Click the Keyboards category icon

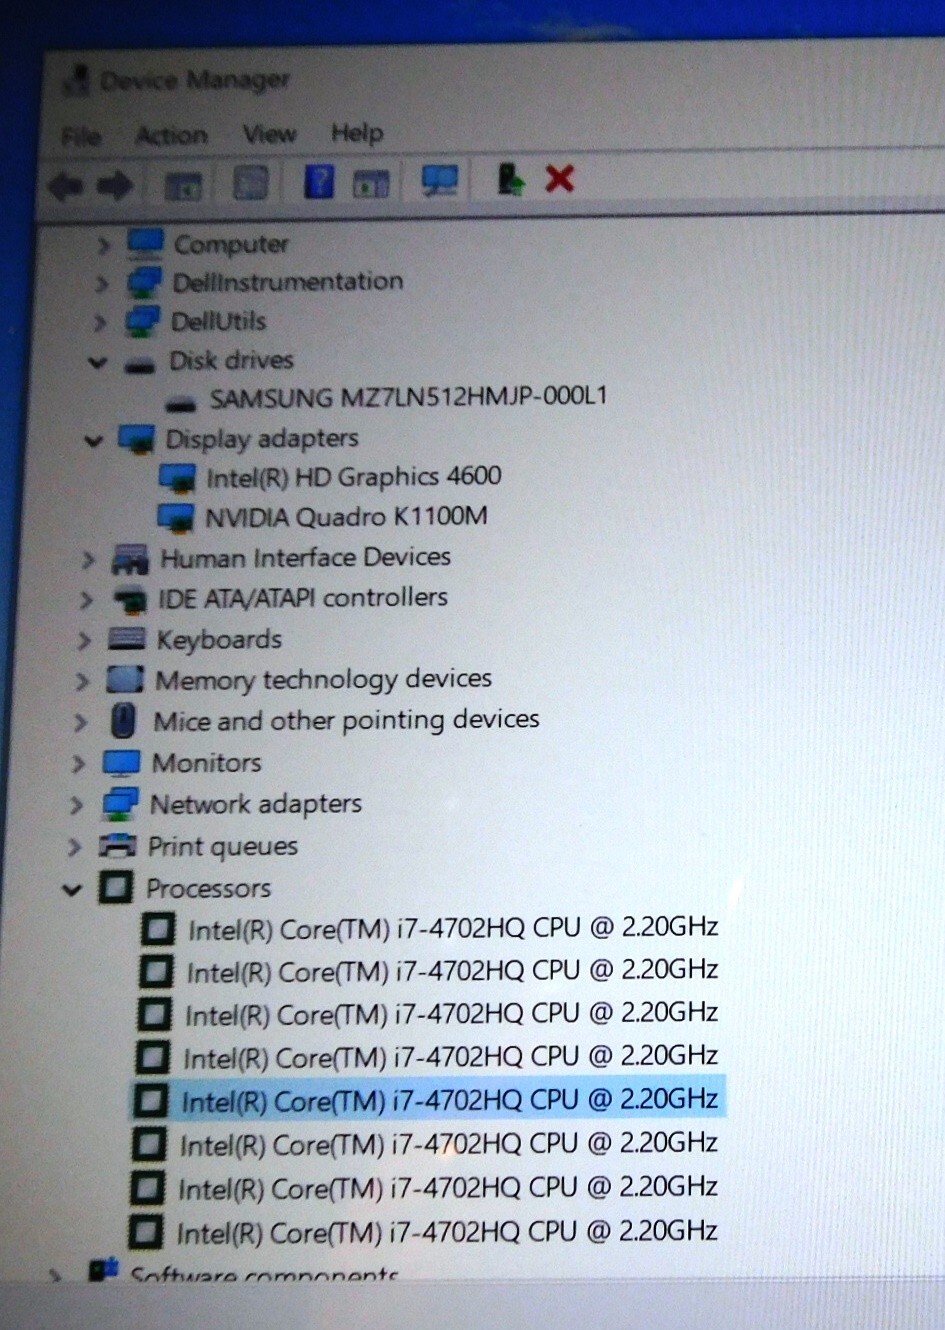coord(127,639)
